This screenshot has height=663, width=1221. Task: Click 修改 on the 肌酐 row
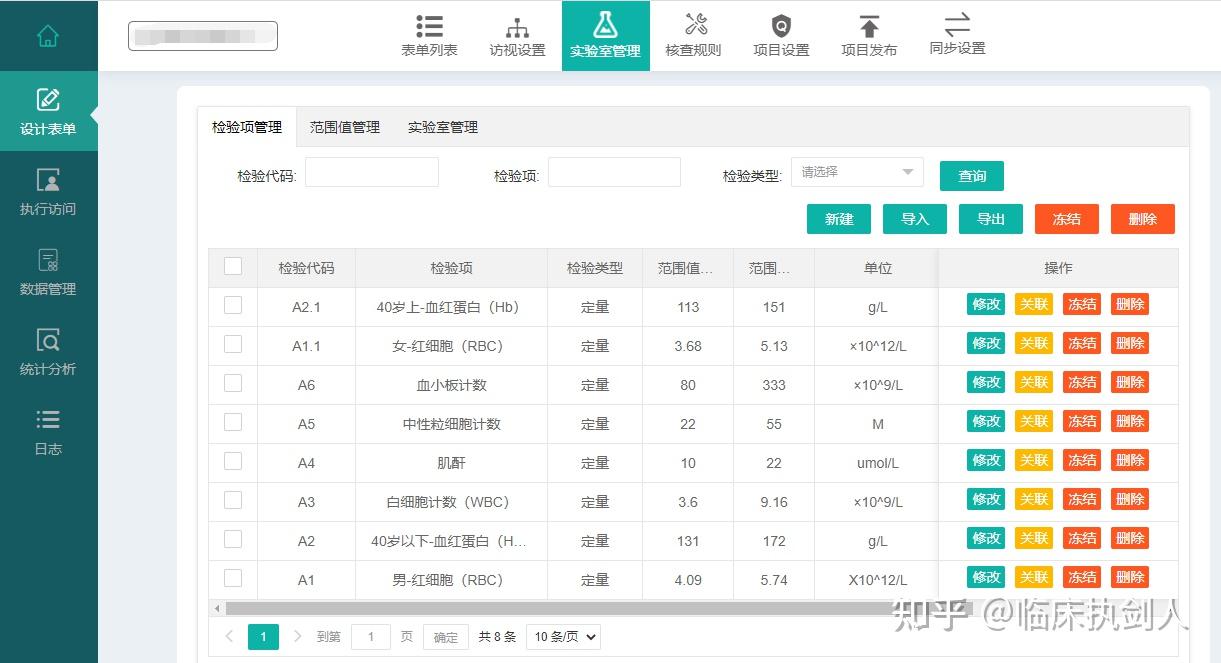(985, 460)
